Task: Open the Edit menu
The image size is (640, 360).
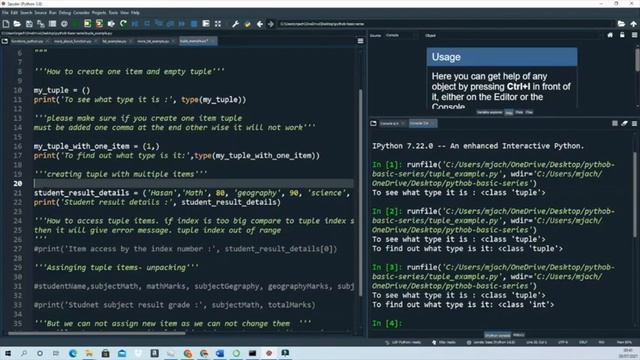Action: pos(14,13)
